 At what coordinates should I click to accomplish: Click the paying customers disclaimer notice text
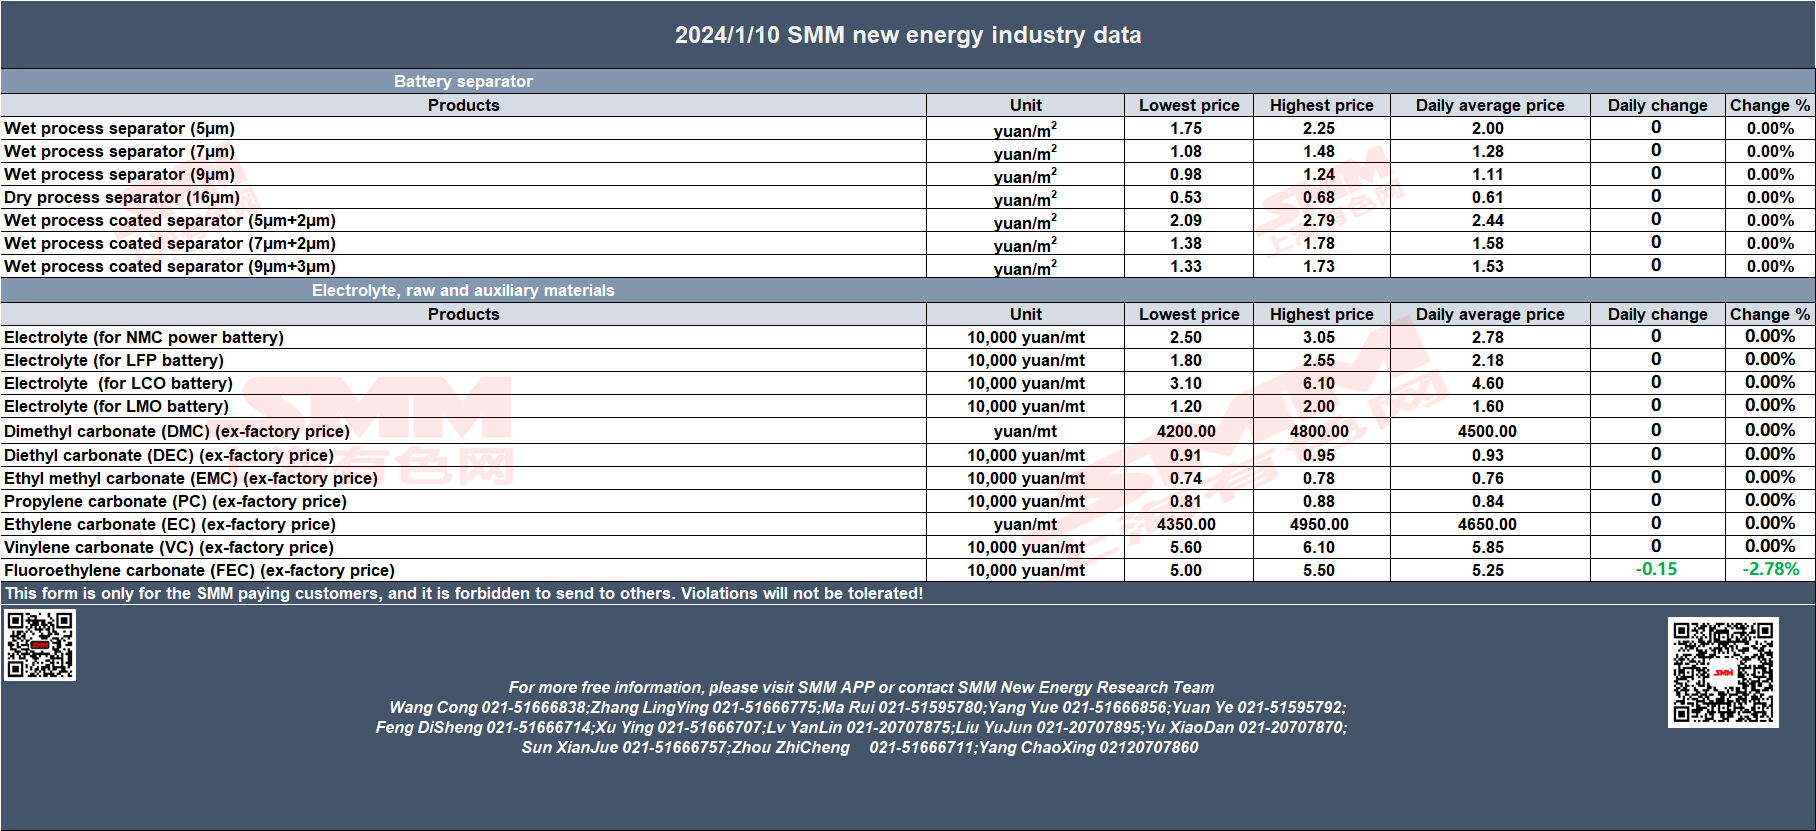coord(464,593)
